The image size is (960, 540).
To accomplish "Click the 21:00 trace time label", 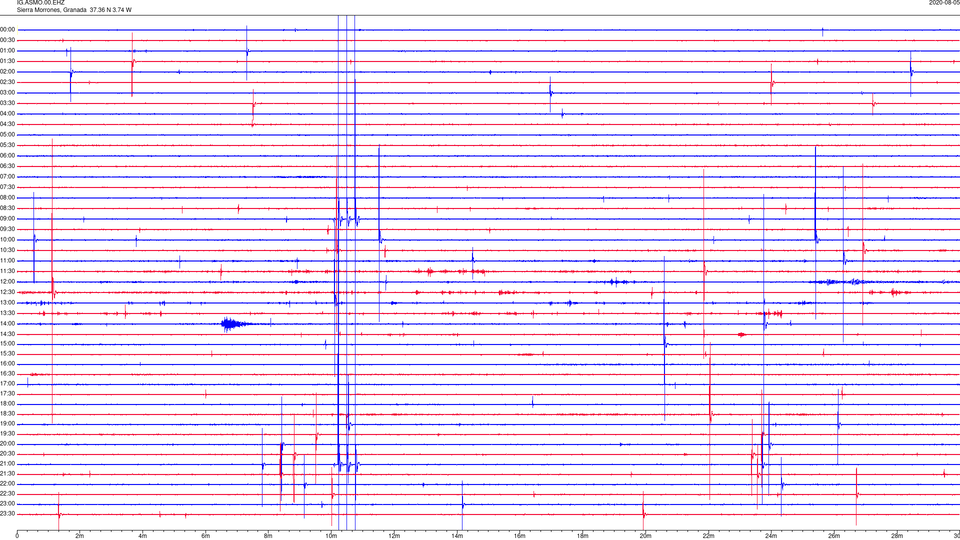I will point(8,463).
